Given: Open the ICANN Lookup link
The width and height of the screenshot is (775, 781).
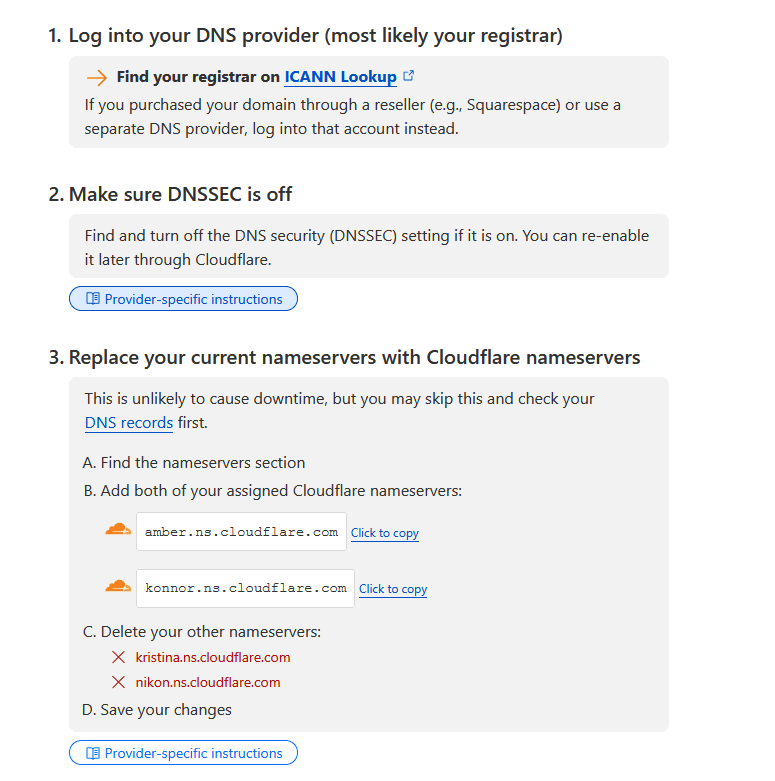Looking at the screenshot, I should (340, 77).
